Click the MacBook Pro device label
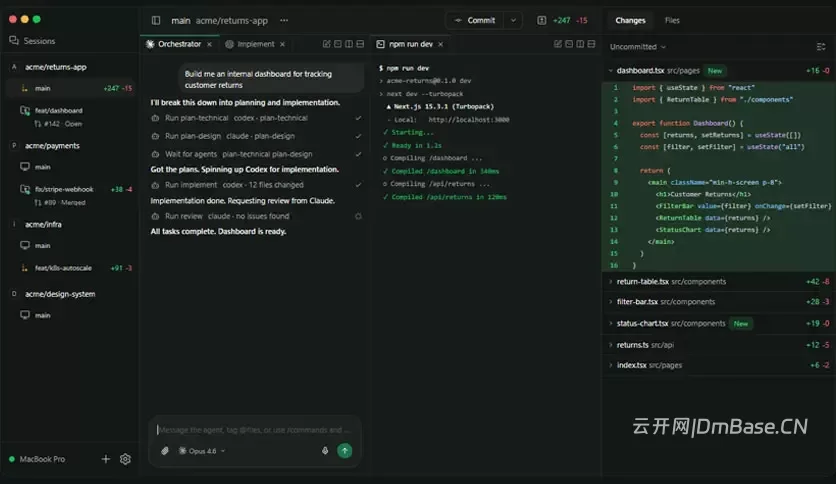The height and width of the screenshot is (484, 836). click(x=42, y=459)
